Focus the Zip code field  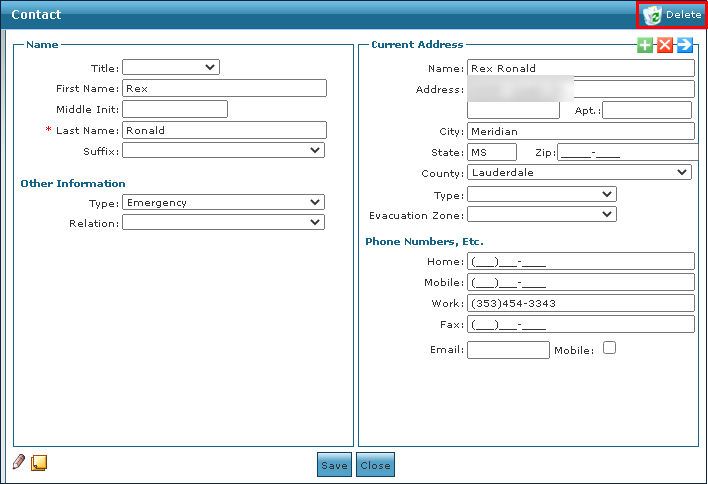627,152
